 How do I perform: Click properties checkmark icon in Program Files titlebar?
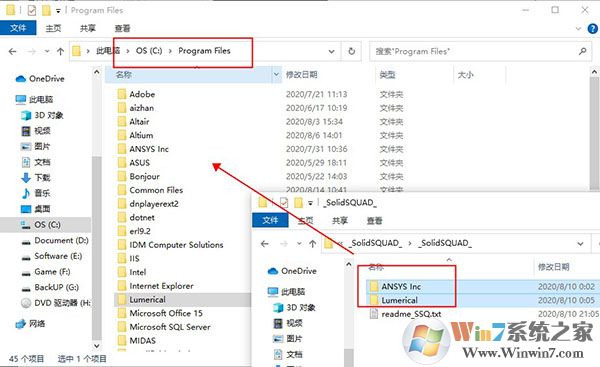coord(32,10)
